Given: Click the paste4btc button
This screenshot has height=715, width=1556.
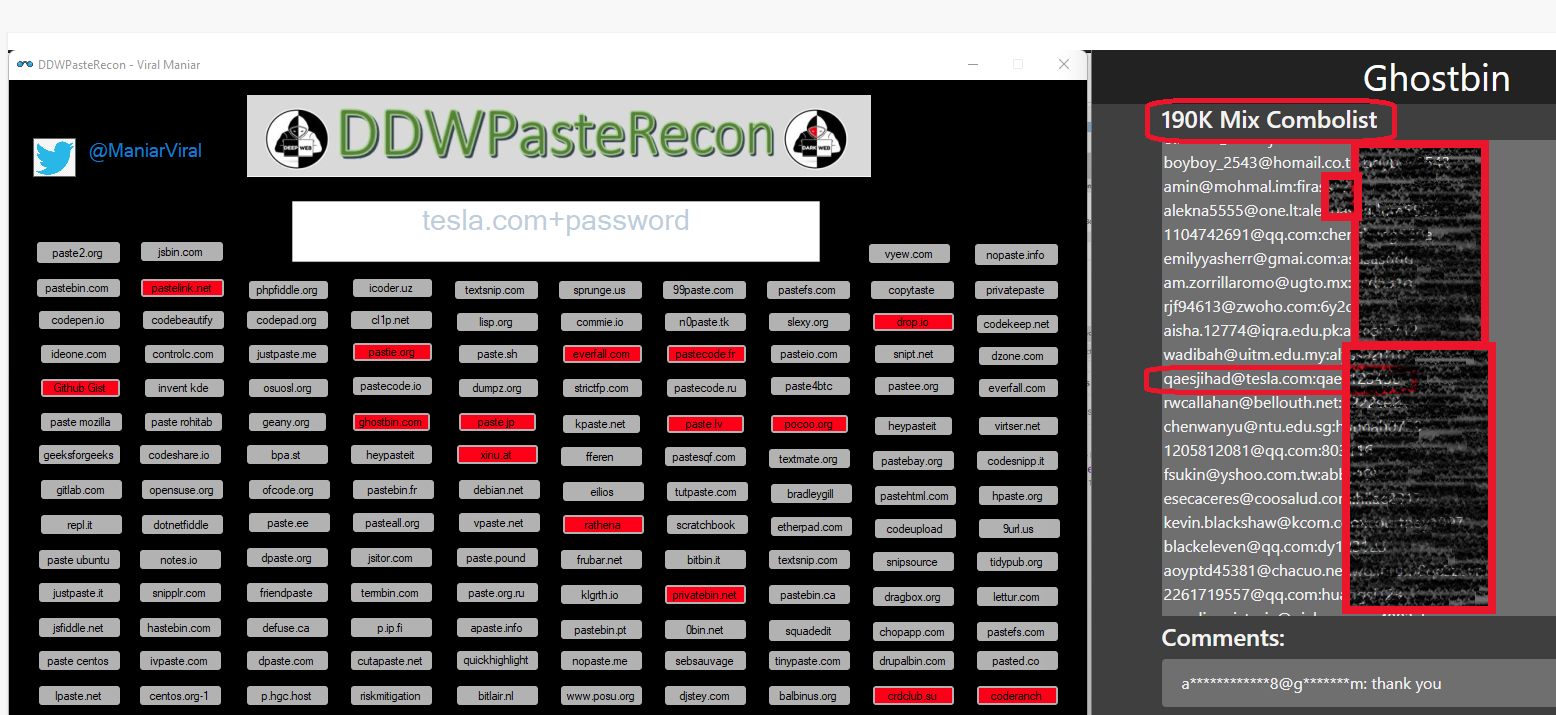Looking at the screenshot, I should tap(810, 386).
